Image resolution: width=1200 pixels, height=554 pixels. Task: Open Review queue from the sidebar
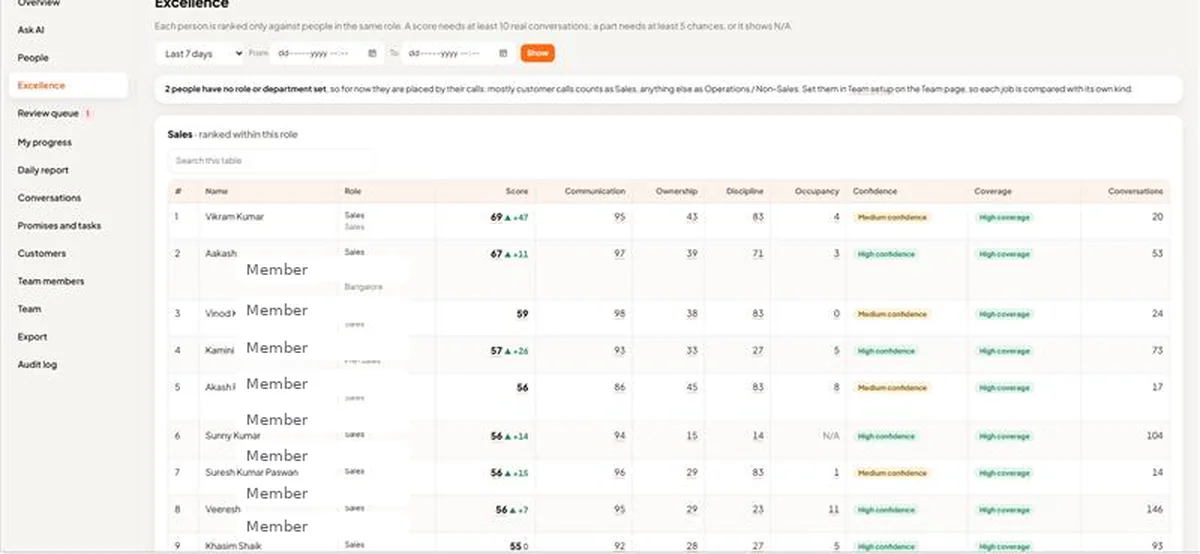coord(48,114)
